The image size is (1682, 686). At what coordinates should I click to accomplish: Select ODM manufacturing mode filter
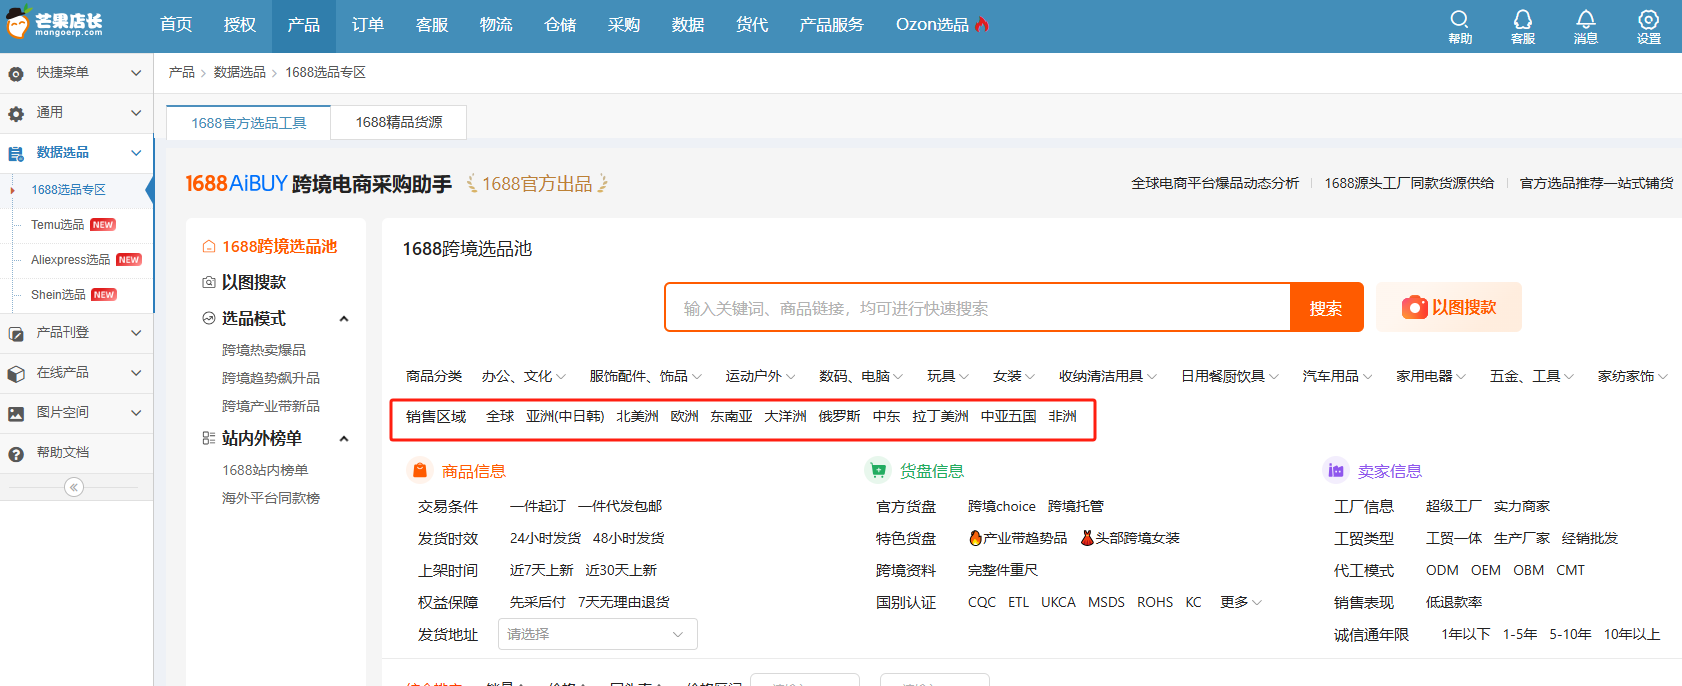pyautogui.click(x=1442, y=570)
